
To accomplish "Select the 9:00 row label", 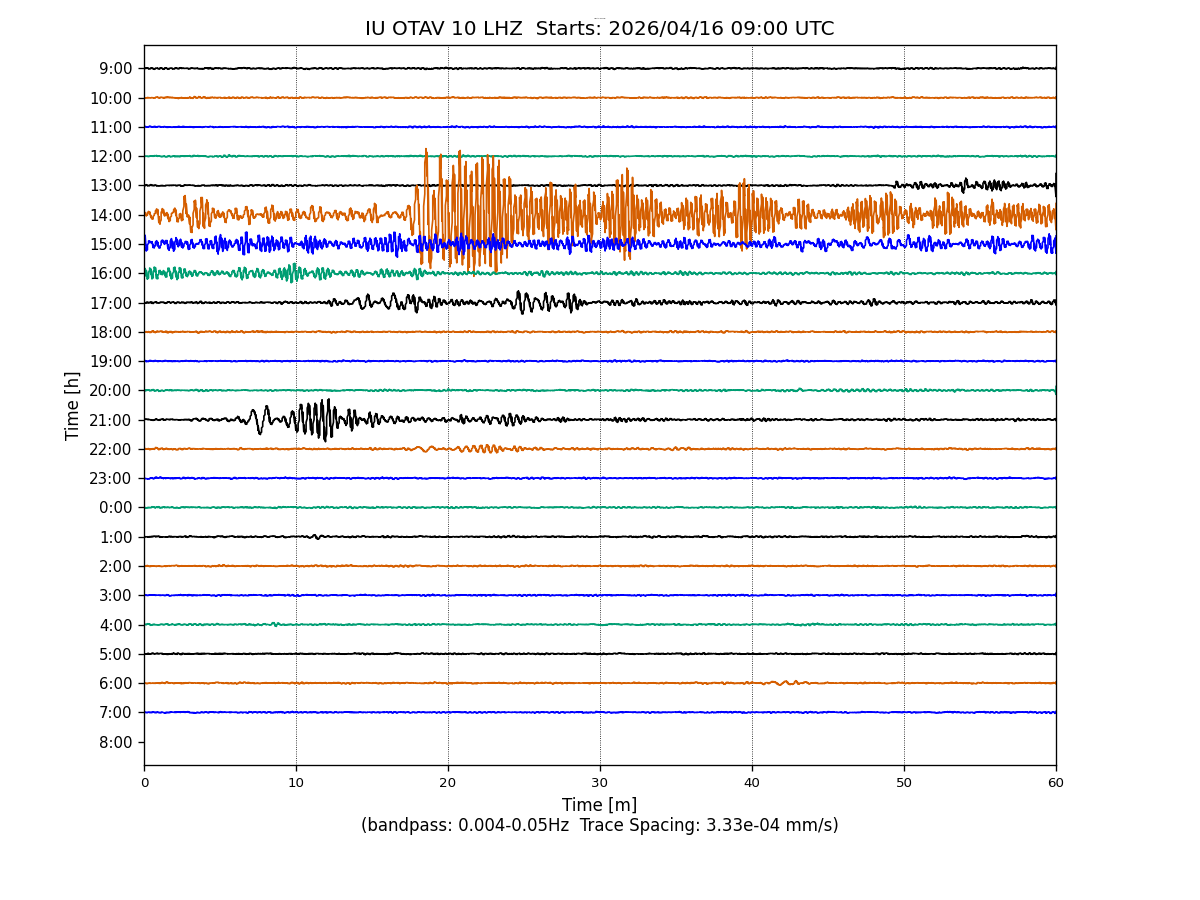I will click(116, 69).
